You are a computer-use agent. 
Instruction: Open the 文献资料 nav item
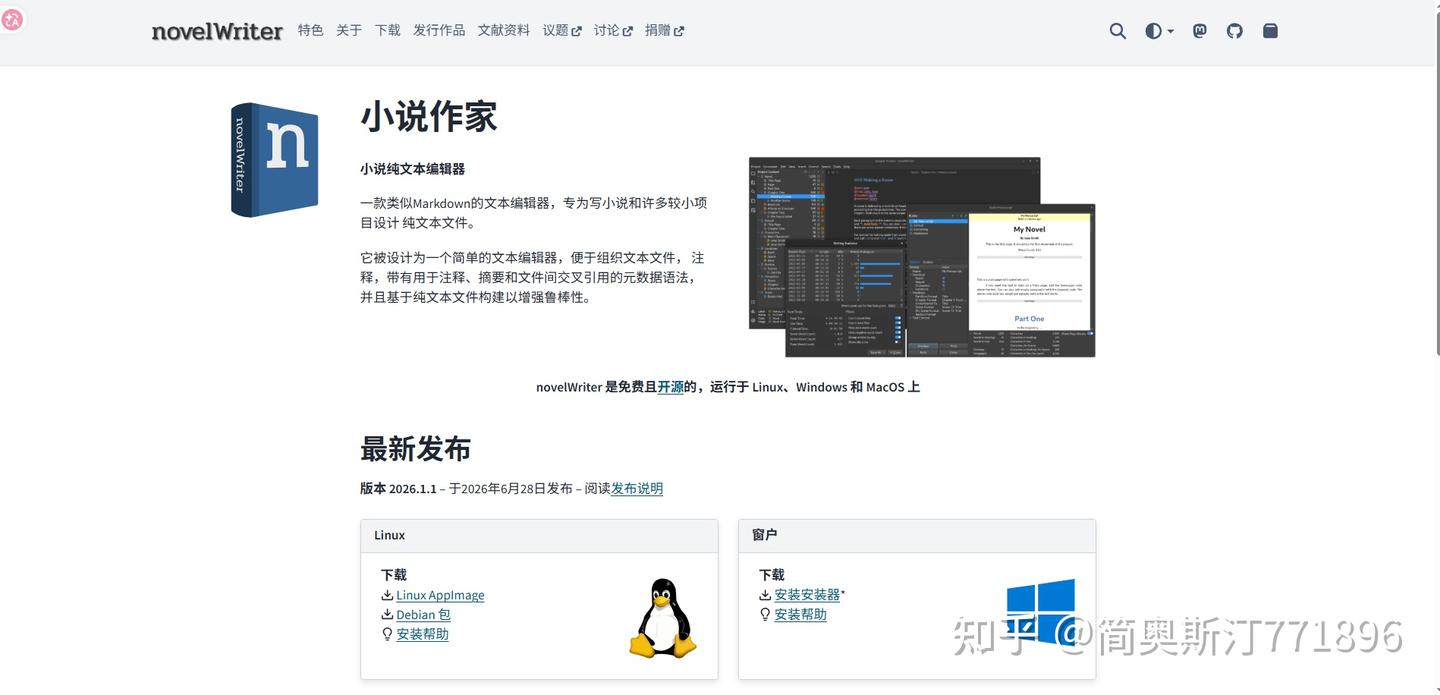click(504, 30)
